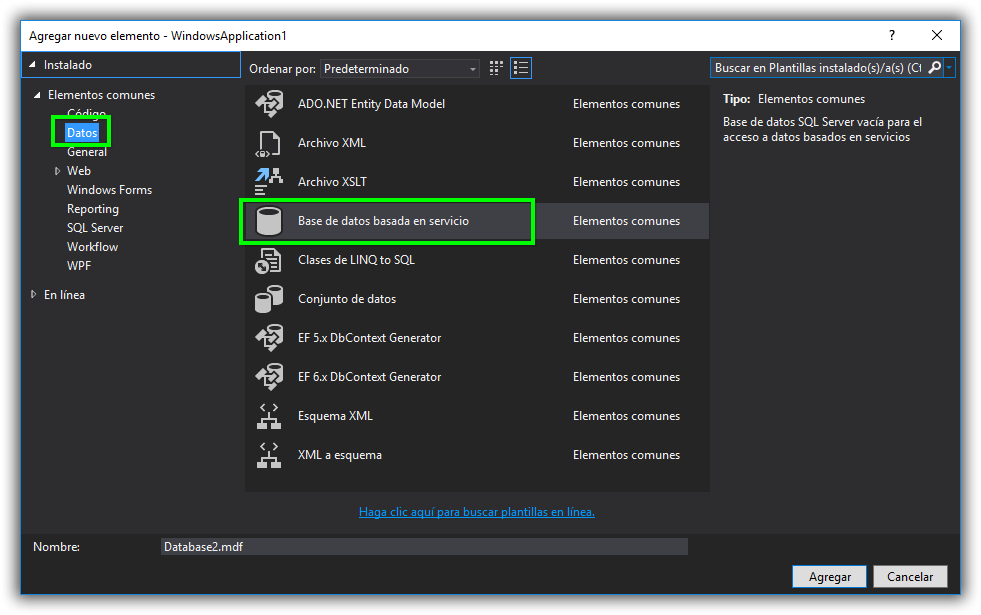
Task: Click the Nombre field containing Database2.mdf
Action: (424, 547)
